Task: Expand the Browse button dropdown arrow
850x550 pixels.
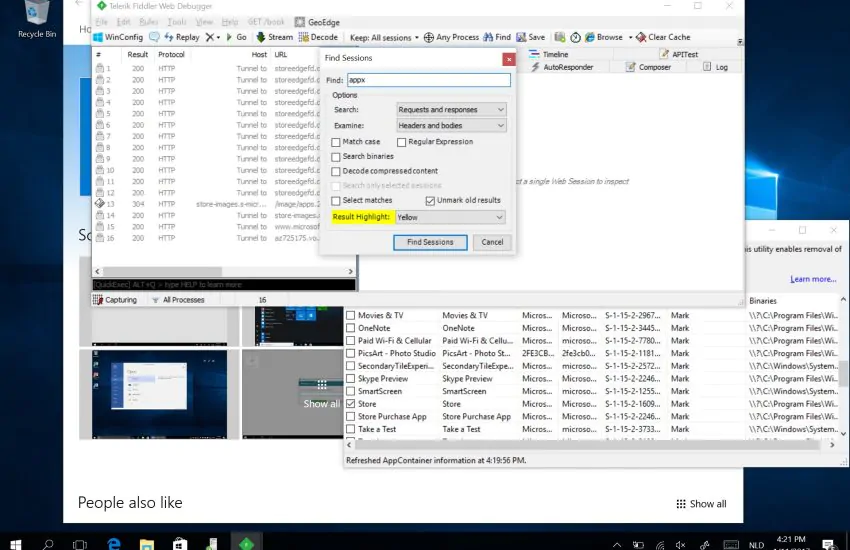Action: [630, 37]
